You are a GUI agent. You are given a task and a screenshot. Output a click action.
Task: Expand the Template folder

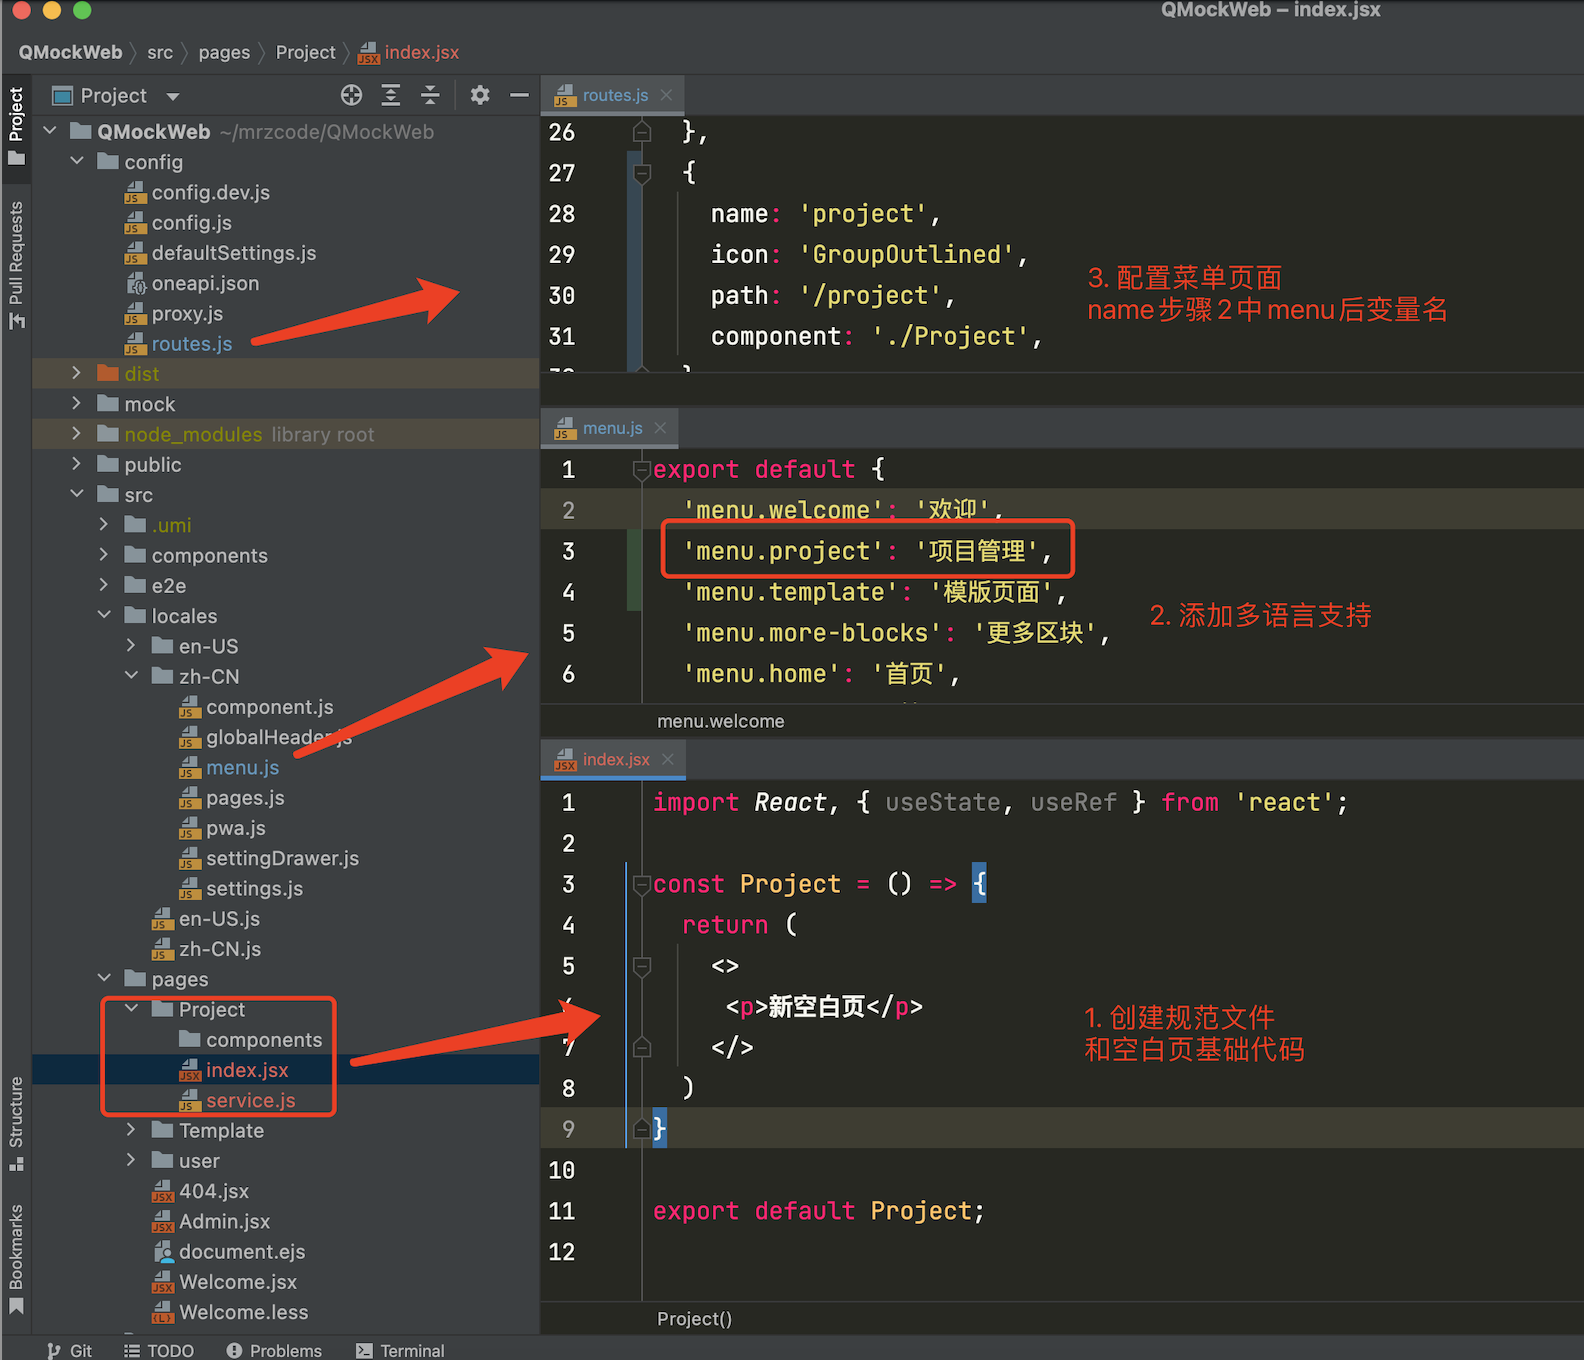(131, 1130)
